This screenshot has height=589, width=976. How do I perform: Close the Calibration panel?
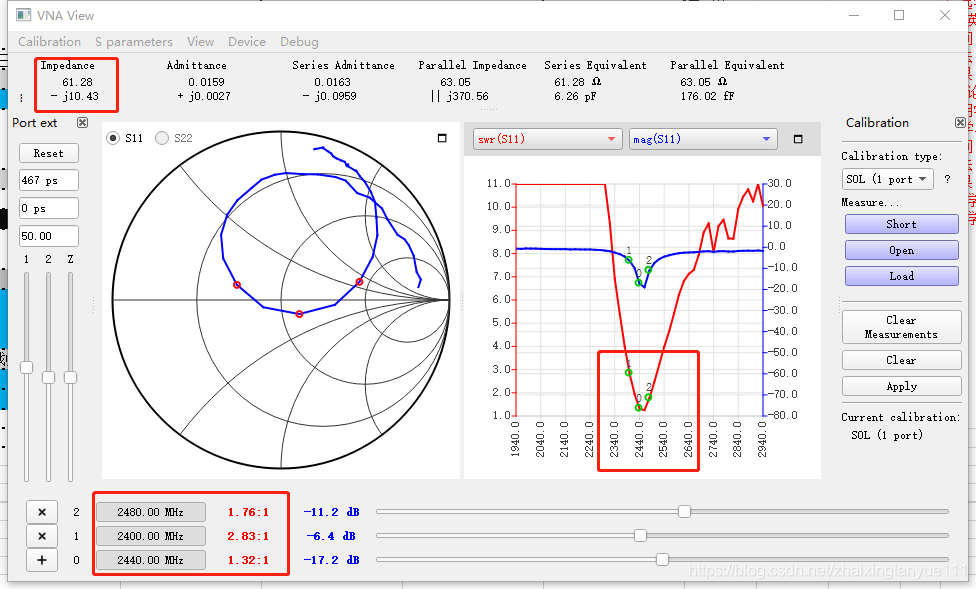960,123
